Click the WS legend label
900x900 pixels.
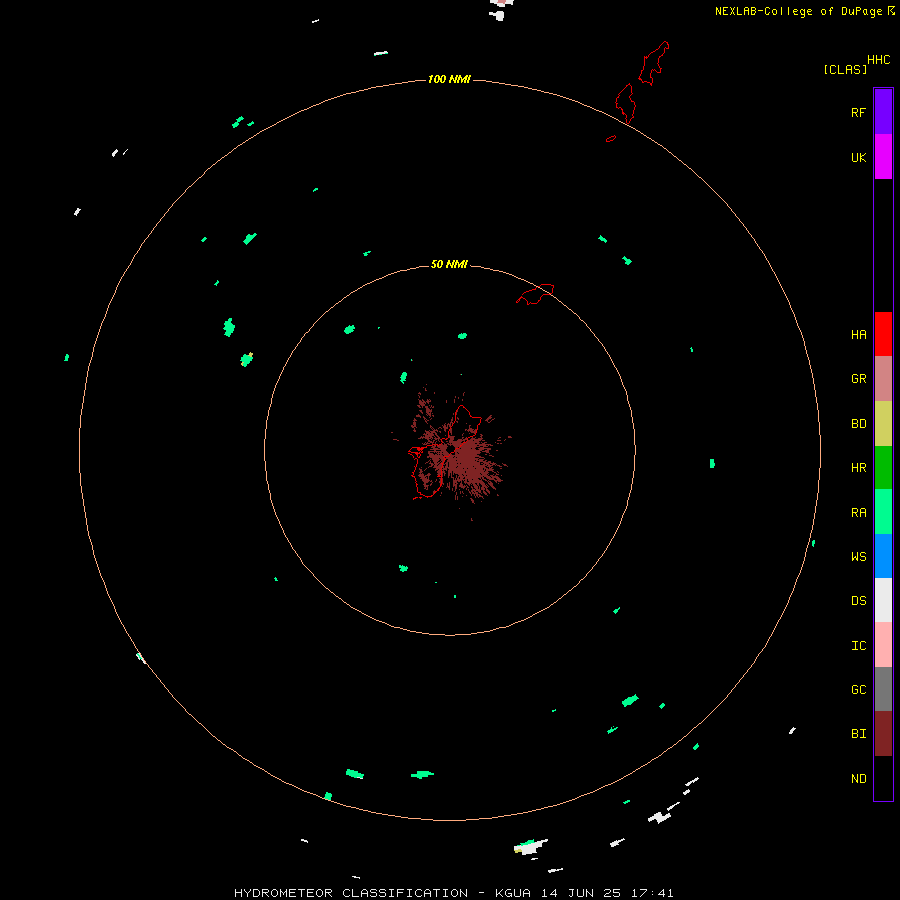[x=858, y=556]
